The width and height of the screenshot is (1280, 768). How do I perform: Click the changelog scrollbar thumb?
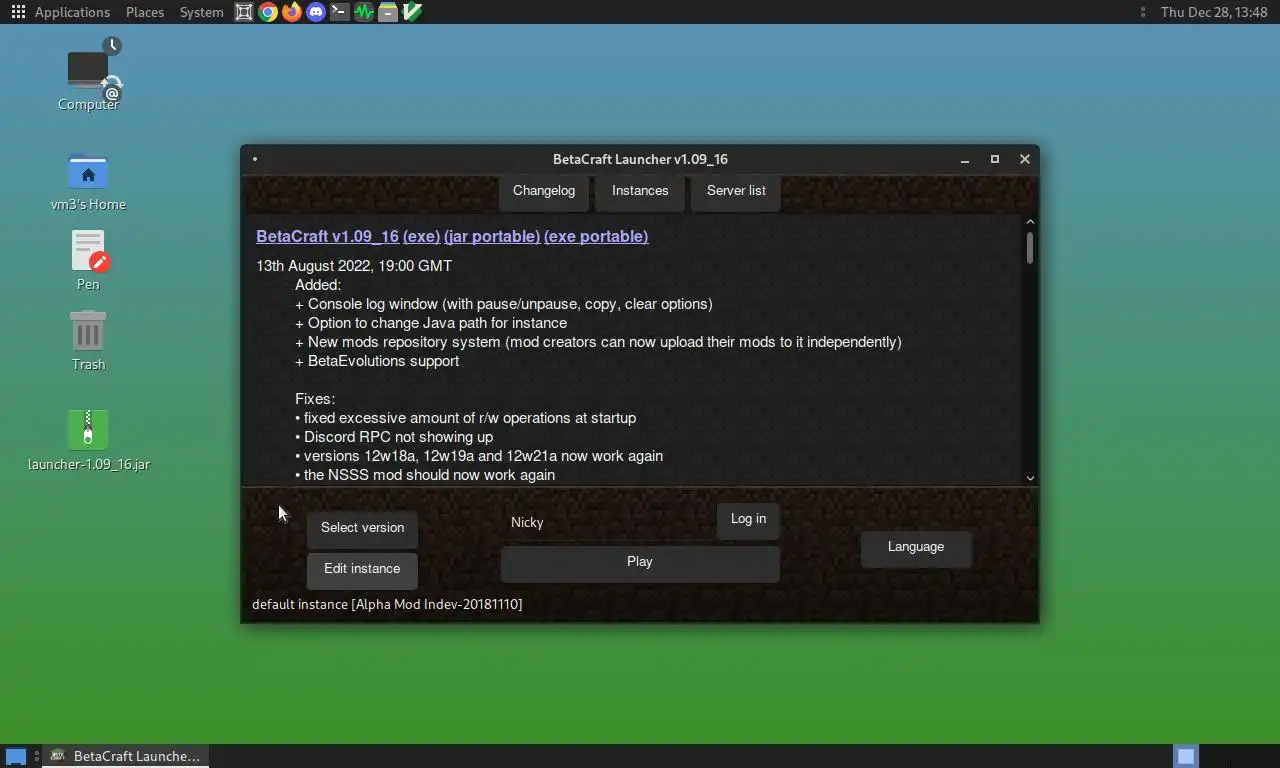pyautogui.click(x=1030, y=247)
